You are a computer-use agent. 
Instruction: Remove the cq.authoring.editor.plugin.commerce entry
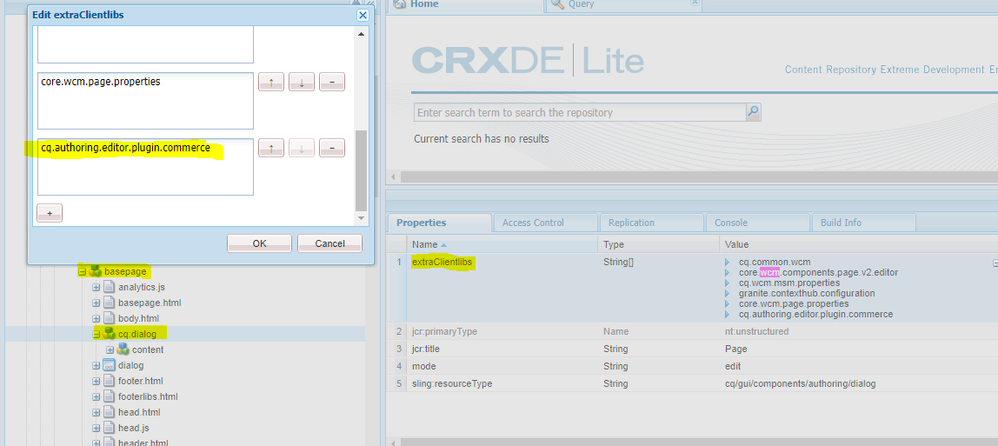(332, 148)
